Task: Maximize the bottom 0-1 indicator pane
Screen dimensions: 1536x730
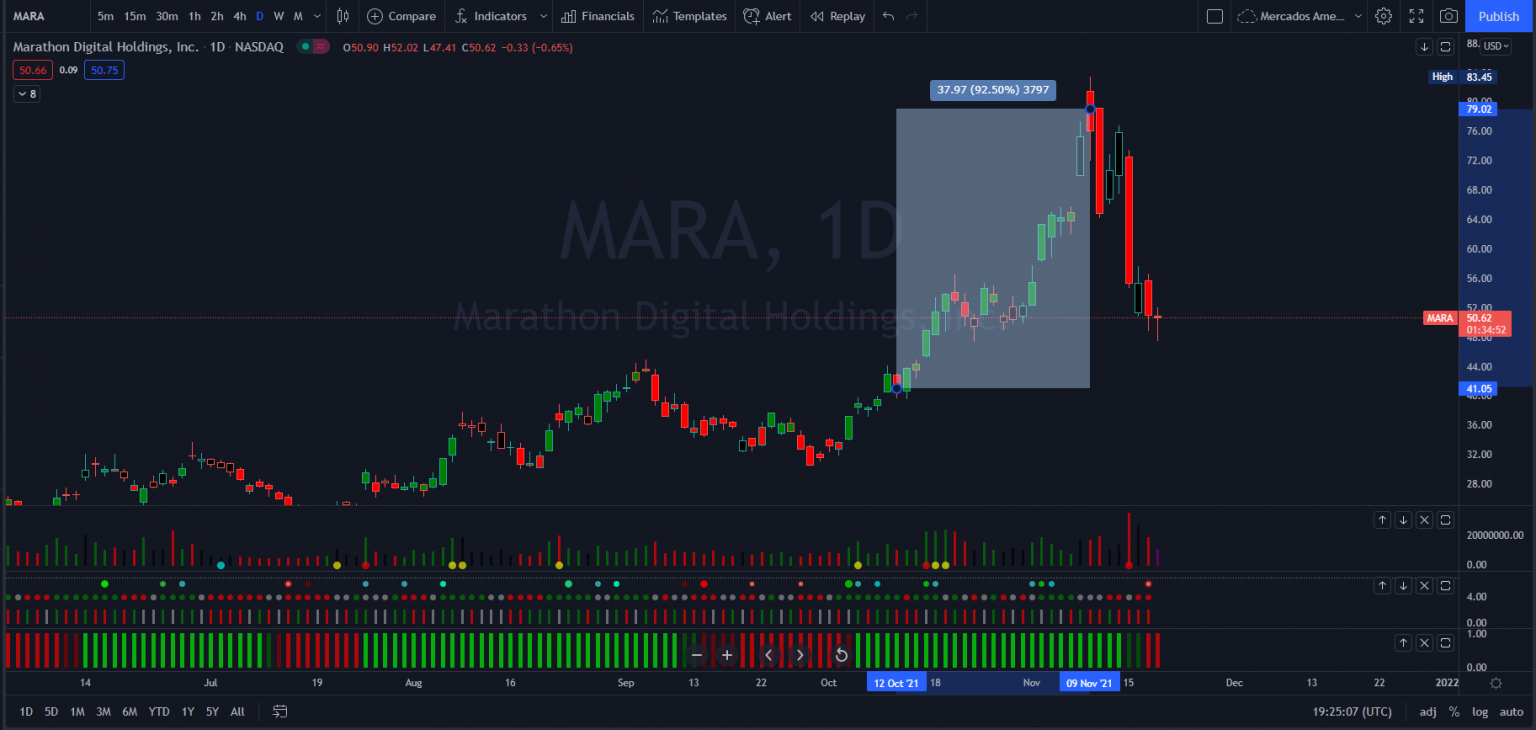Action: coord(1445,643)
